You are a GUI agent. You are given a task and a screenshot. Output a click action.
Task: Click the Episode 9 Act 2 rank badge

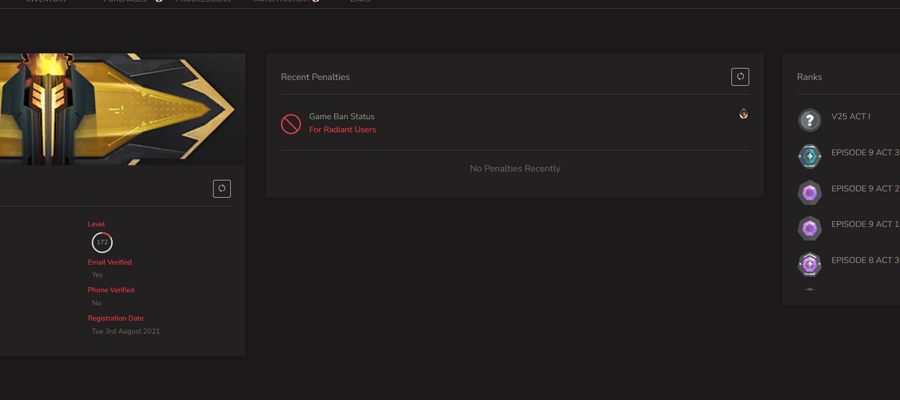809,193
